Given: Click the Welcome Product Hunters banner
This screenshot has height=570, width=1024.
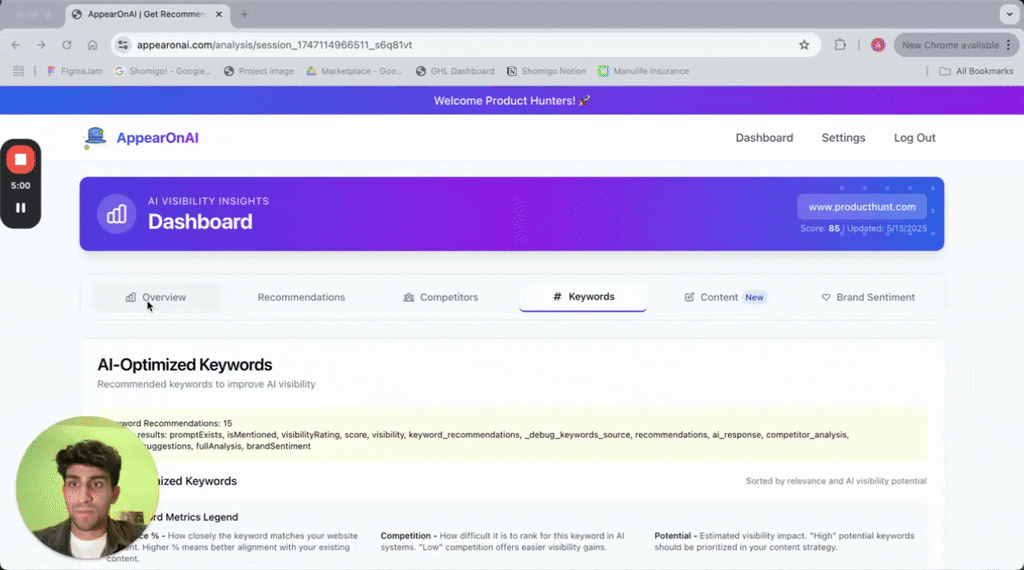Looking at the screenshot, I should tap(512, 101).
